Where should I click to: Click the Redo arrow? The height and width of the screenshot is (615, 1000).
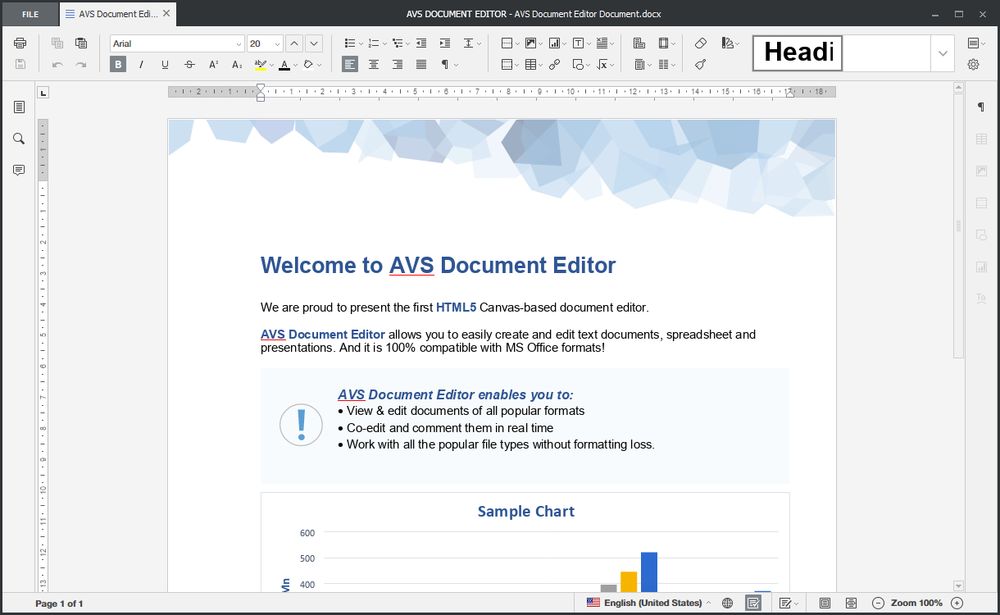click(81, 64)
